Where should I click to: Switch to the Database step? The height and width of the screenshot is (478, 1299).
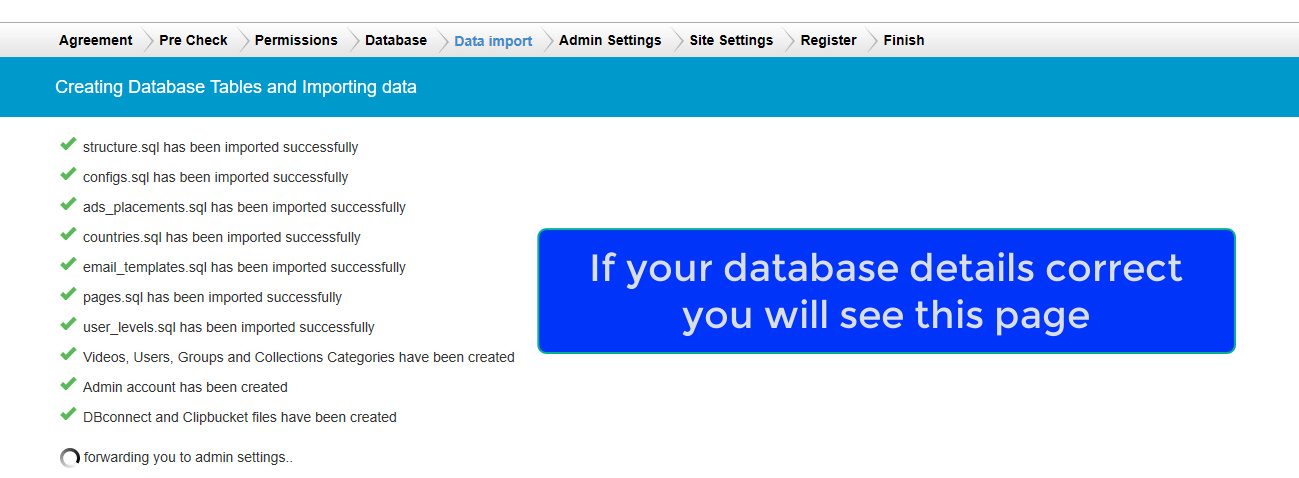[x=396, y=40]
